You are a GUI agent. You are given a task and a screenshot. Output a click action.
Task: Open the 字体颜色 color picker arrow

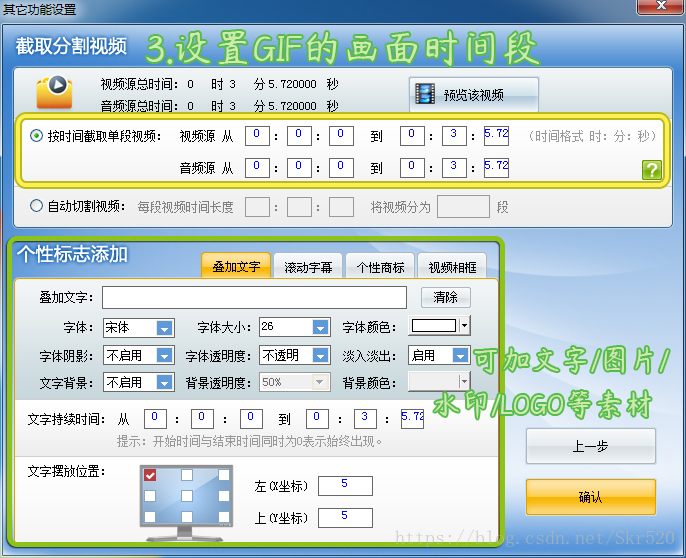coord(465,326)
